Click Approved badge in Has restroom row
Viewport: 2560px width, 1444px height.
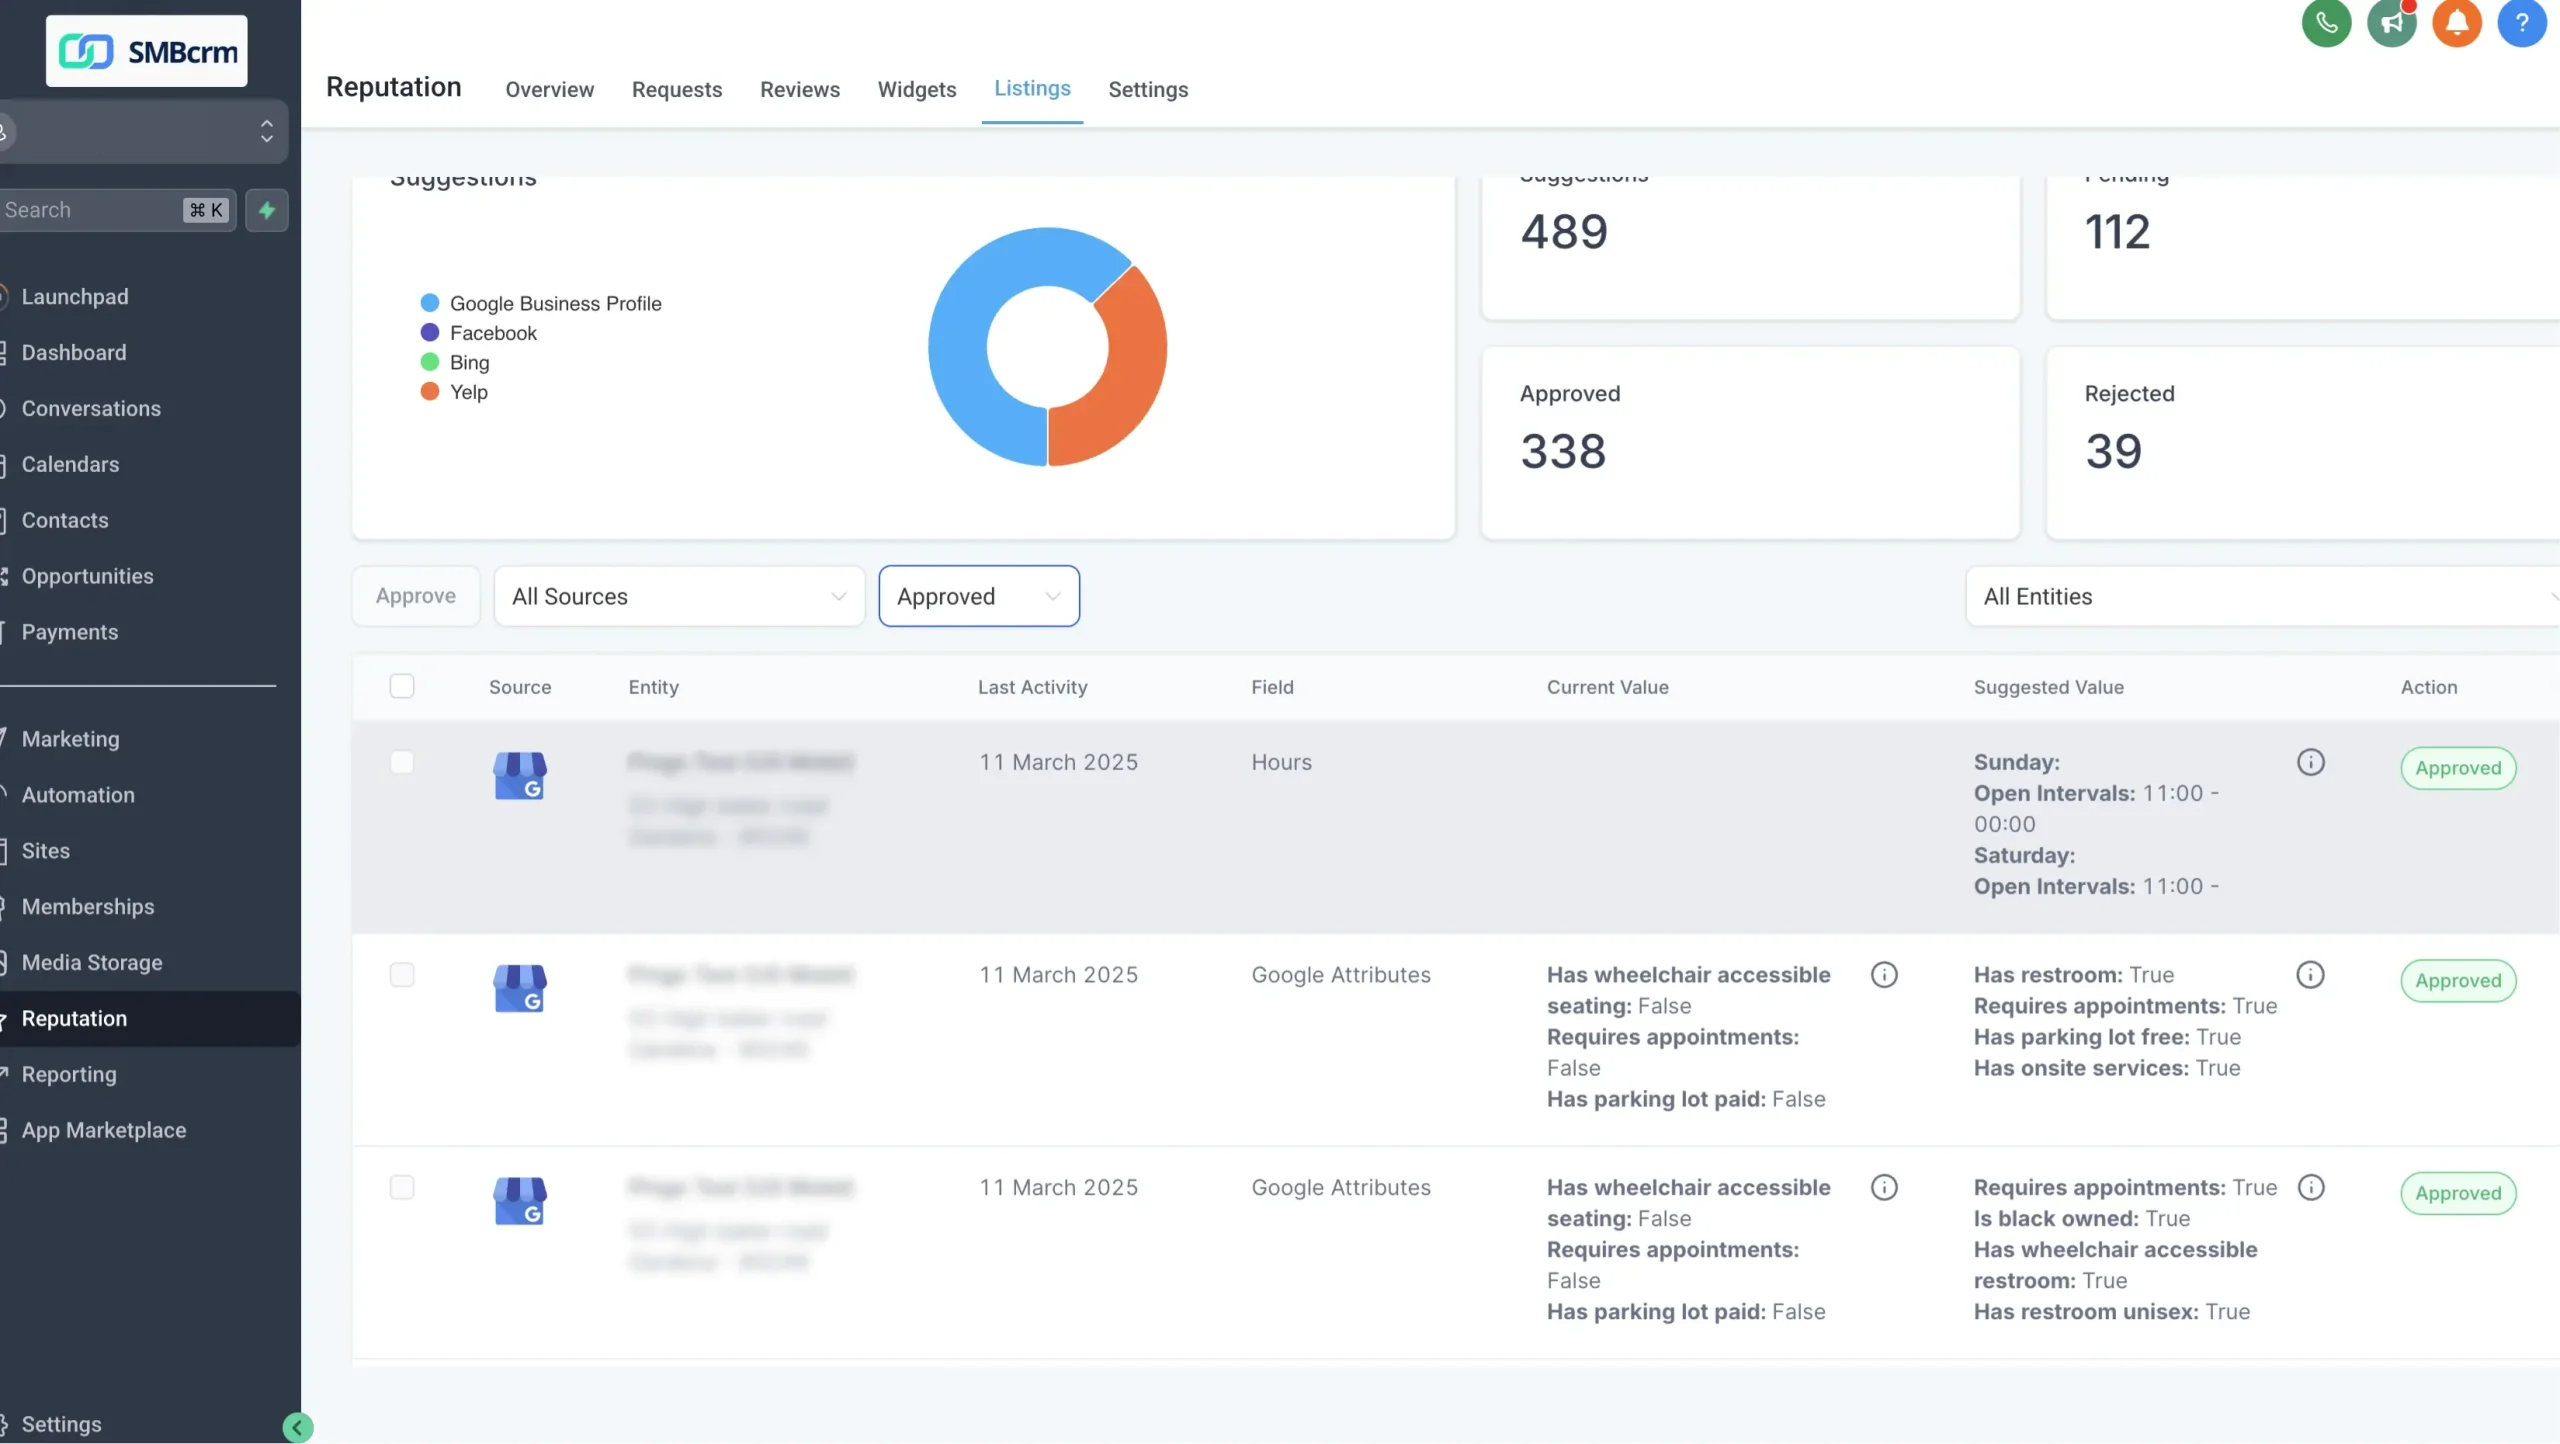2458,981
